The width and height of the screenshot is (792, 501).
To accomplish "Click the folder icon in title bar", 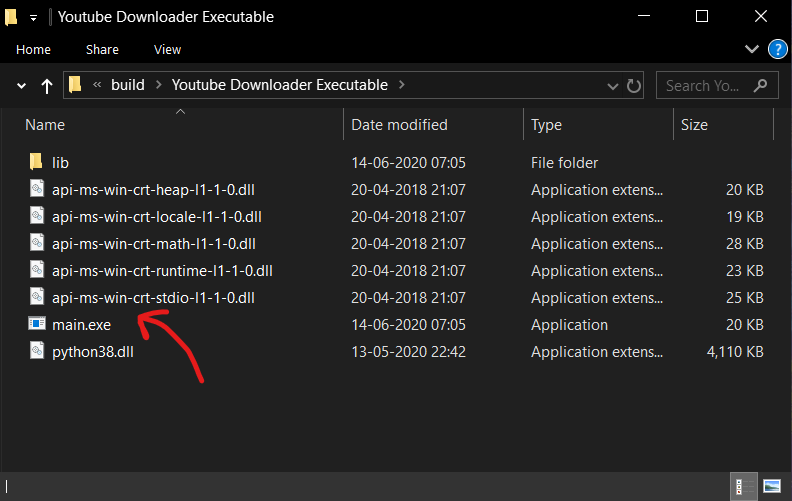I will click(x=11, y=17).
